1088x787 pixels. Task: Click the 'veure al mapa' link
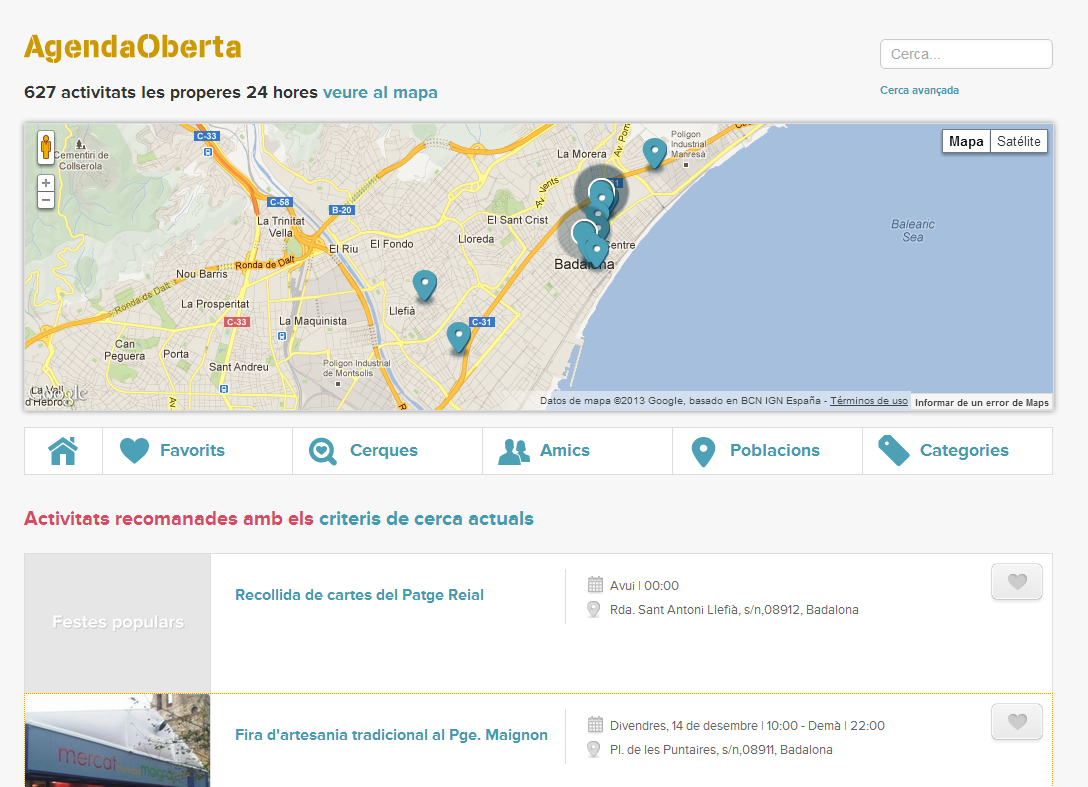(380, 93)
